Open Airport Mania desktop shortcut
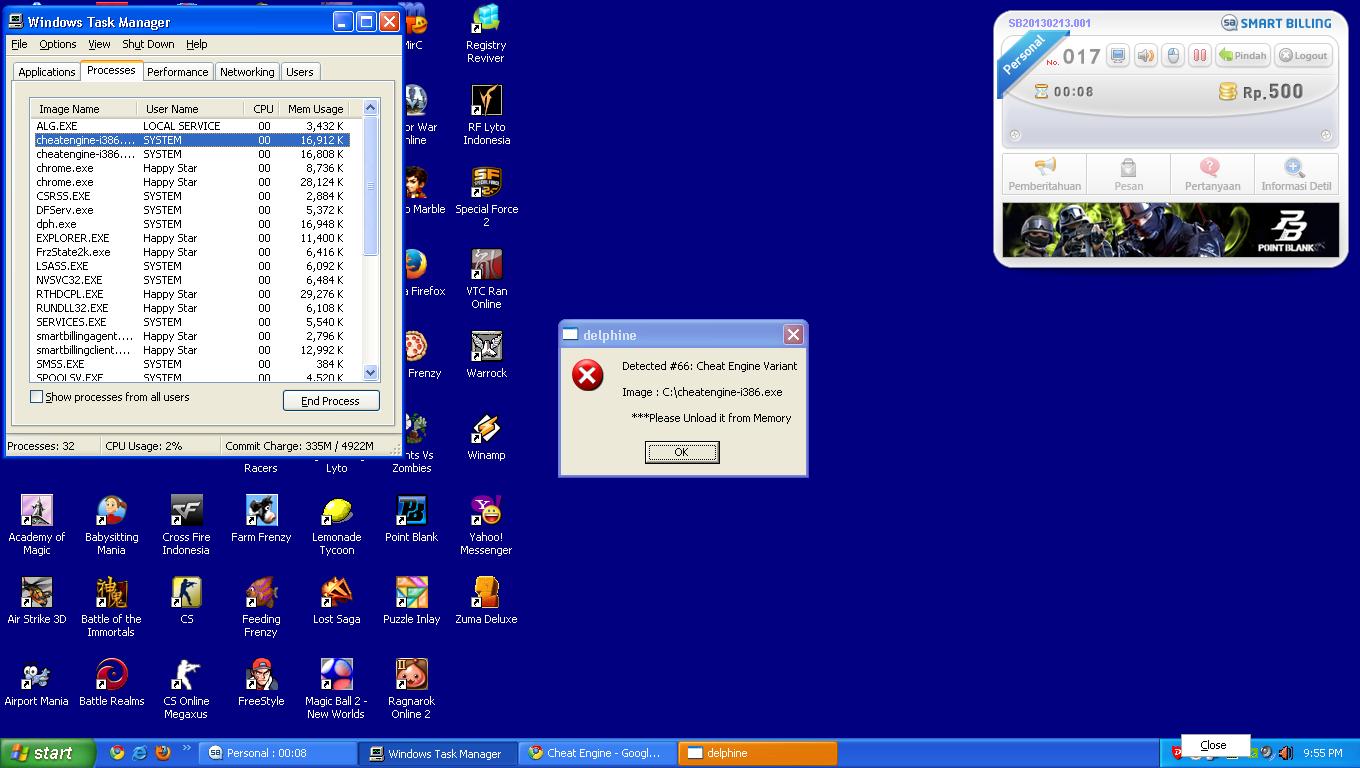 coord(37,683)
